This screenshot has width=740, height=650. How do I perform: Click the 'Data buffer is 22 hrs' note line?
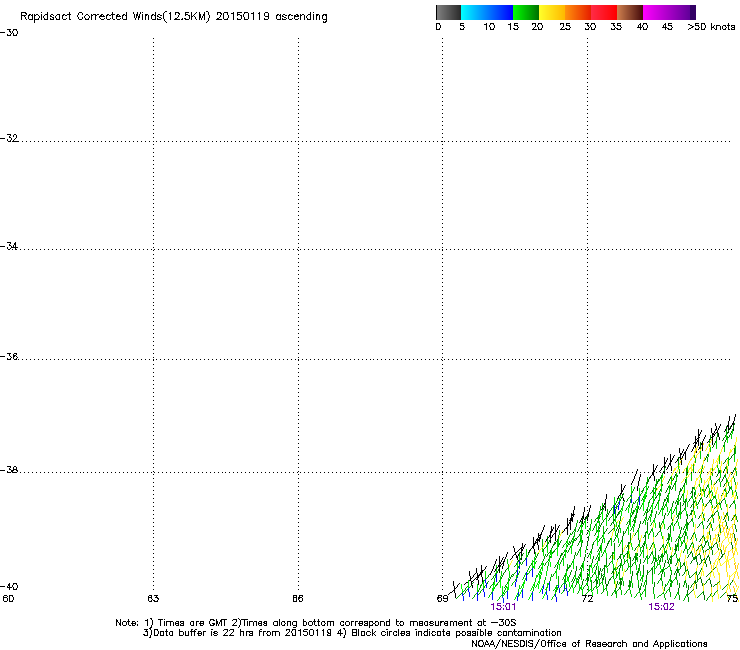pos(352,633)
